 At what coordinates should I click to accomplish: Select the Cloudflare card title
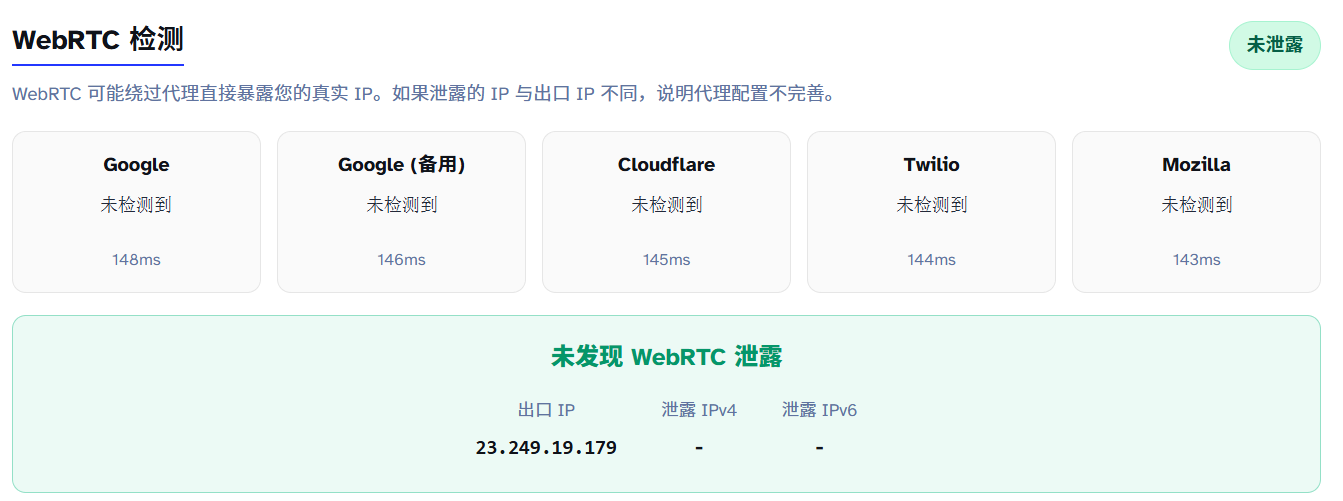666,165
